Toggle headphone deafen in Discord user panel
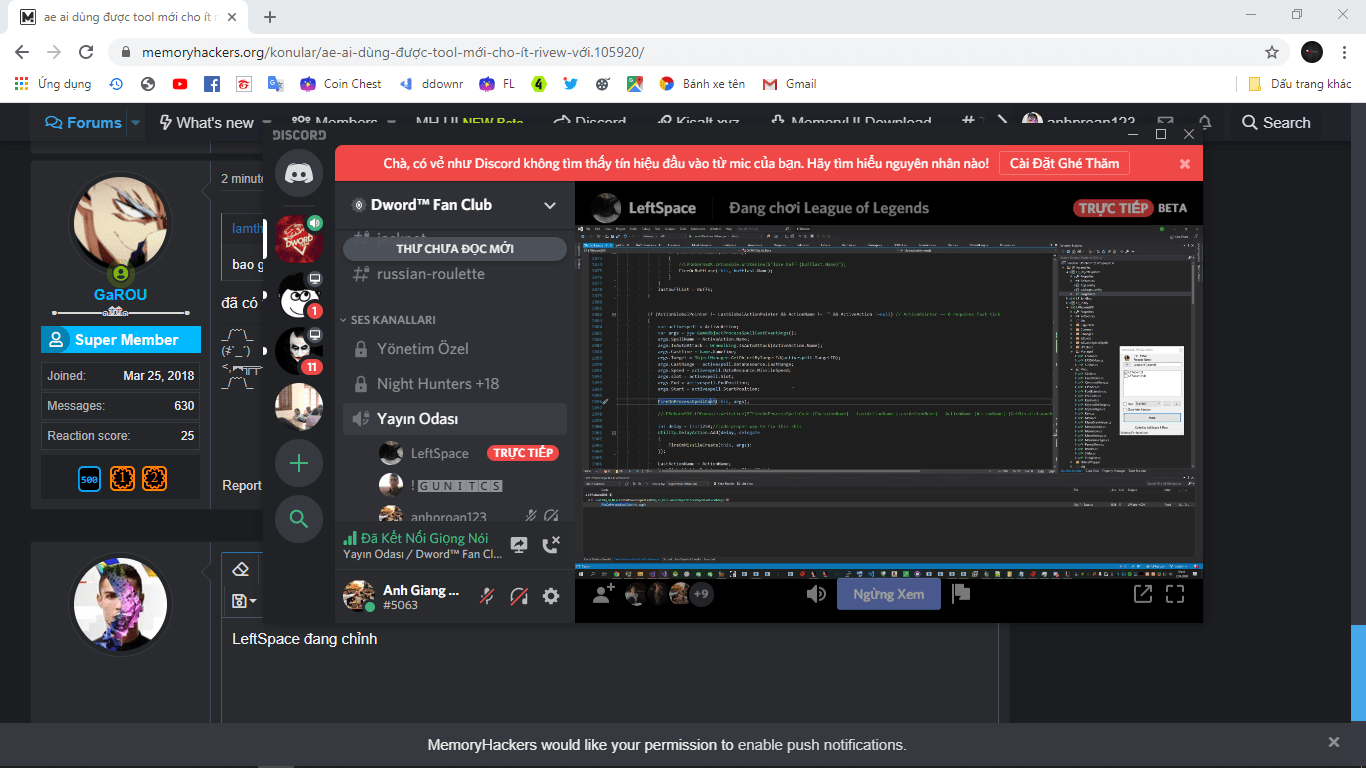The height and width of the screenshot is (768, 1366). [519, 596]
